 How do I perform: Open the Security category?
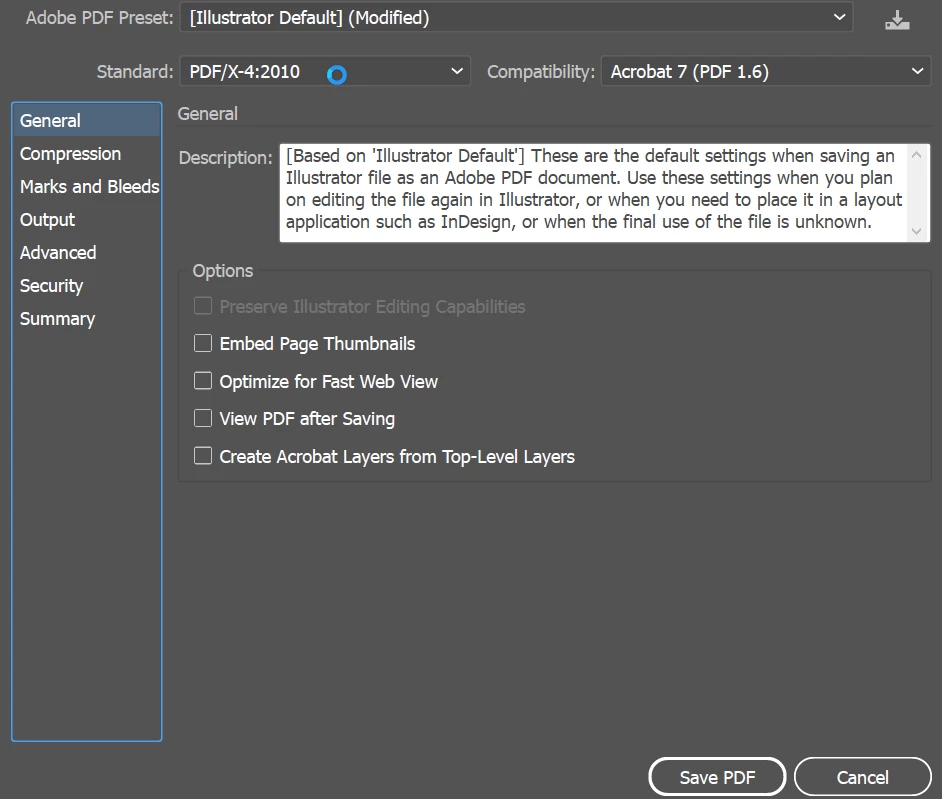(87, 286)
